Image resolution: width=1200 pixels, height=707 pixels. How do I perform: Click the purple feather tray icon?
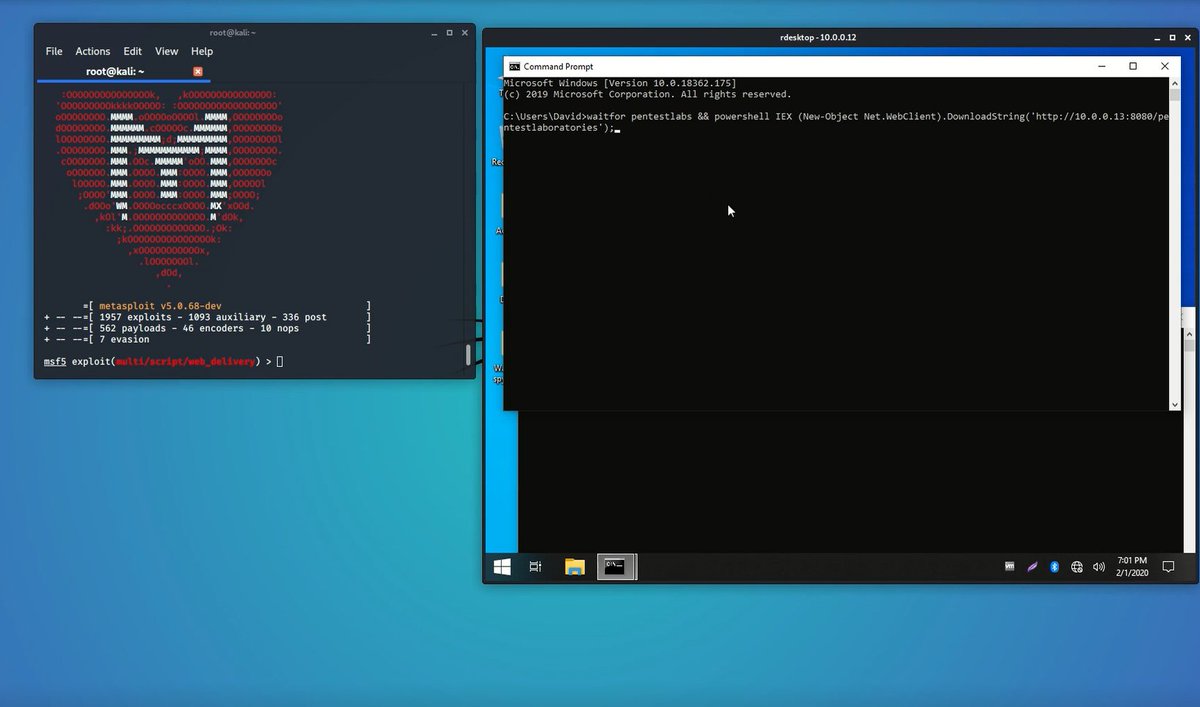tap(1033, 567)
